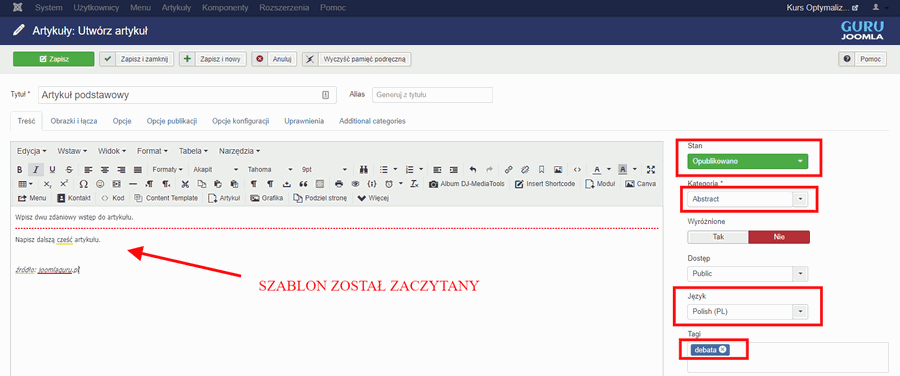900x376 pixels.
Task: Open the Stan status dropdown
Action: pos(747,161)
